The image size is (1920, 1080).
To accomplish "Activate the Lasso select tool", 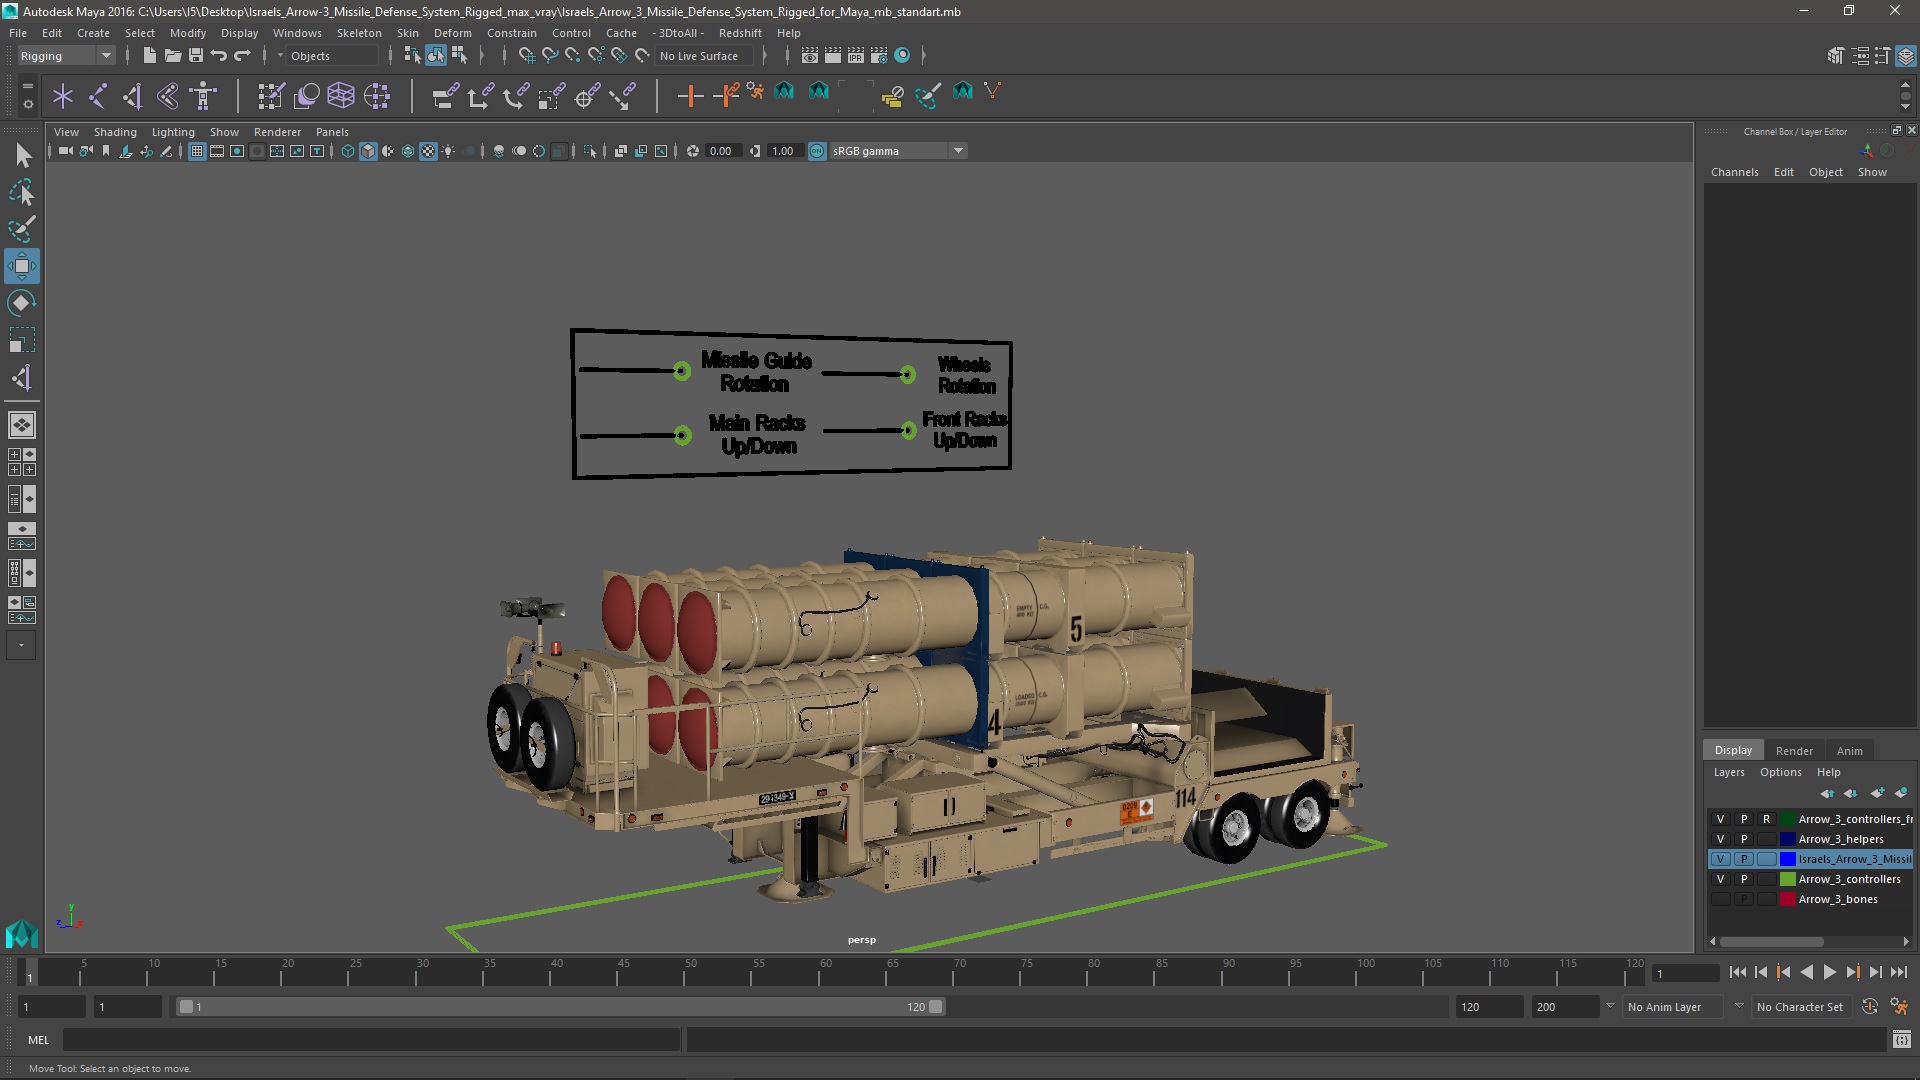I will pyautogui.click(x=22, y=192).
